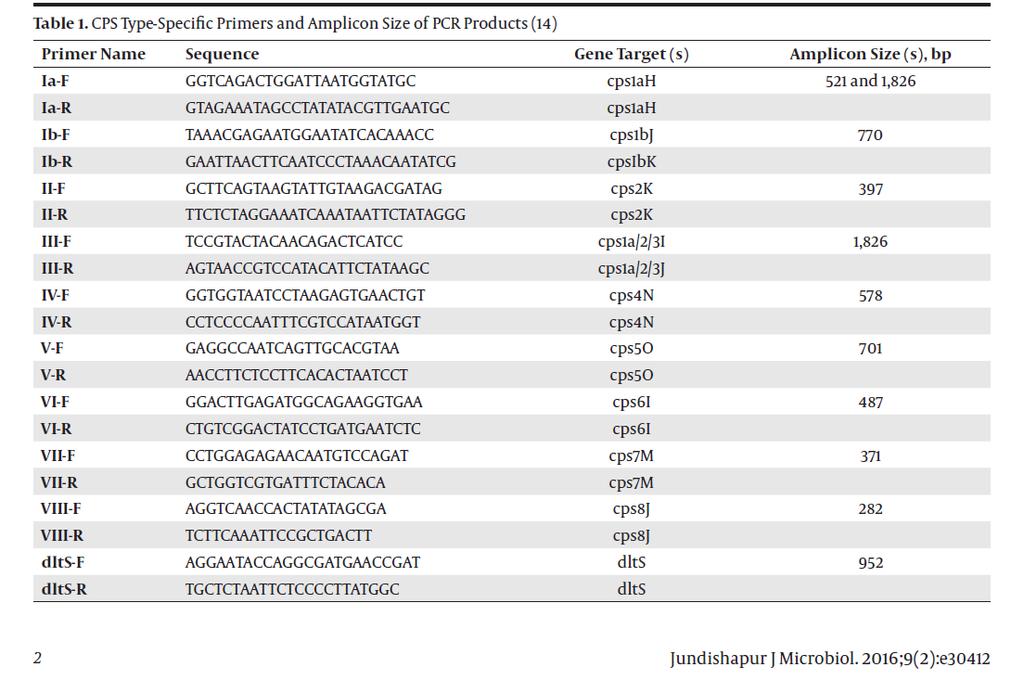Click primer name 'Ib-F'

[x=56, y=135]
